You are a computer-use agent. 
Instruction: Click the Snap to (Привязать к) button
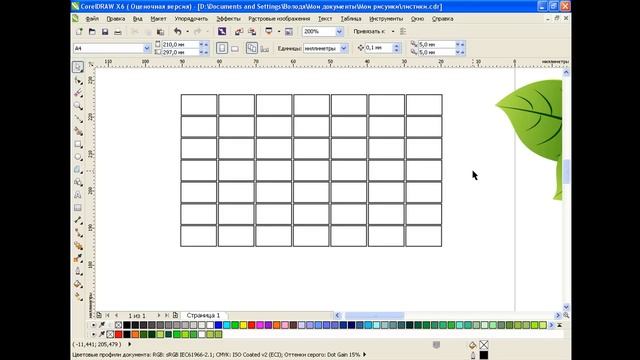coord(369,31)
